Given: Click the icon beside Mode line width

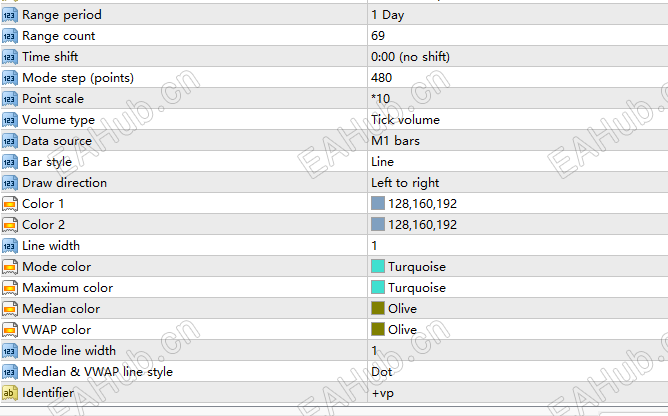Looking at the screenshot, I should click(10, 351).
